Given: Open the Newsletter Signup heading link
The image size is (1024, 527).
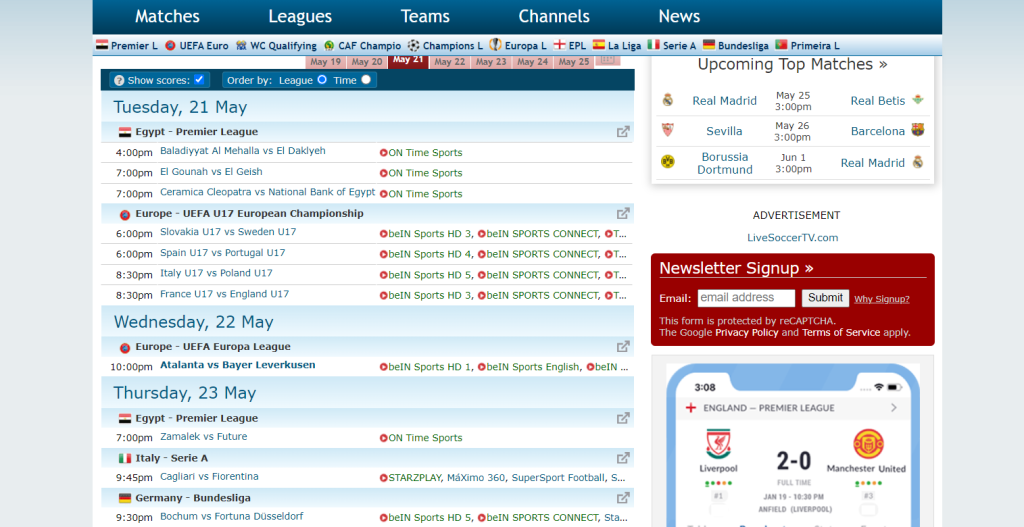Looking at the screenshot, I should coord(736,268).
